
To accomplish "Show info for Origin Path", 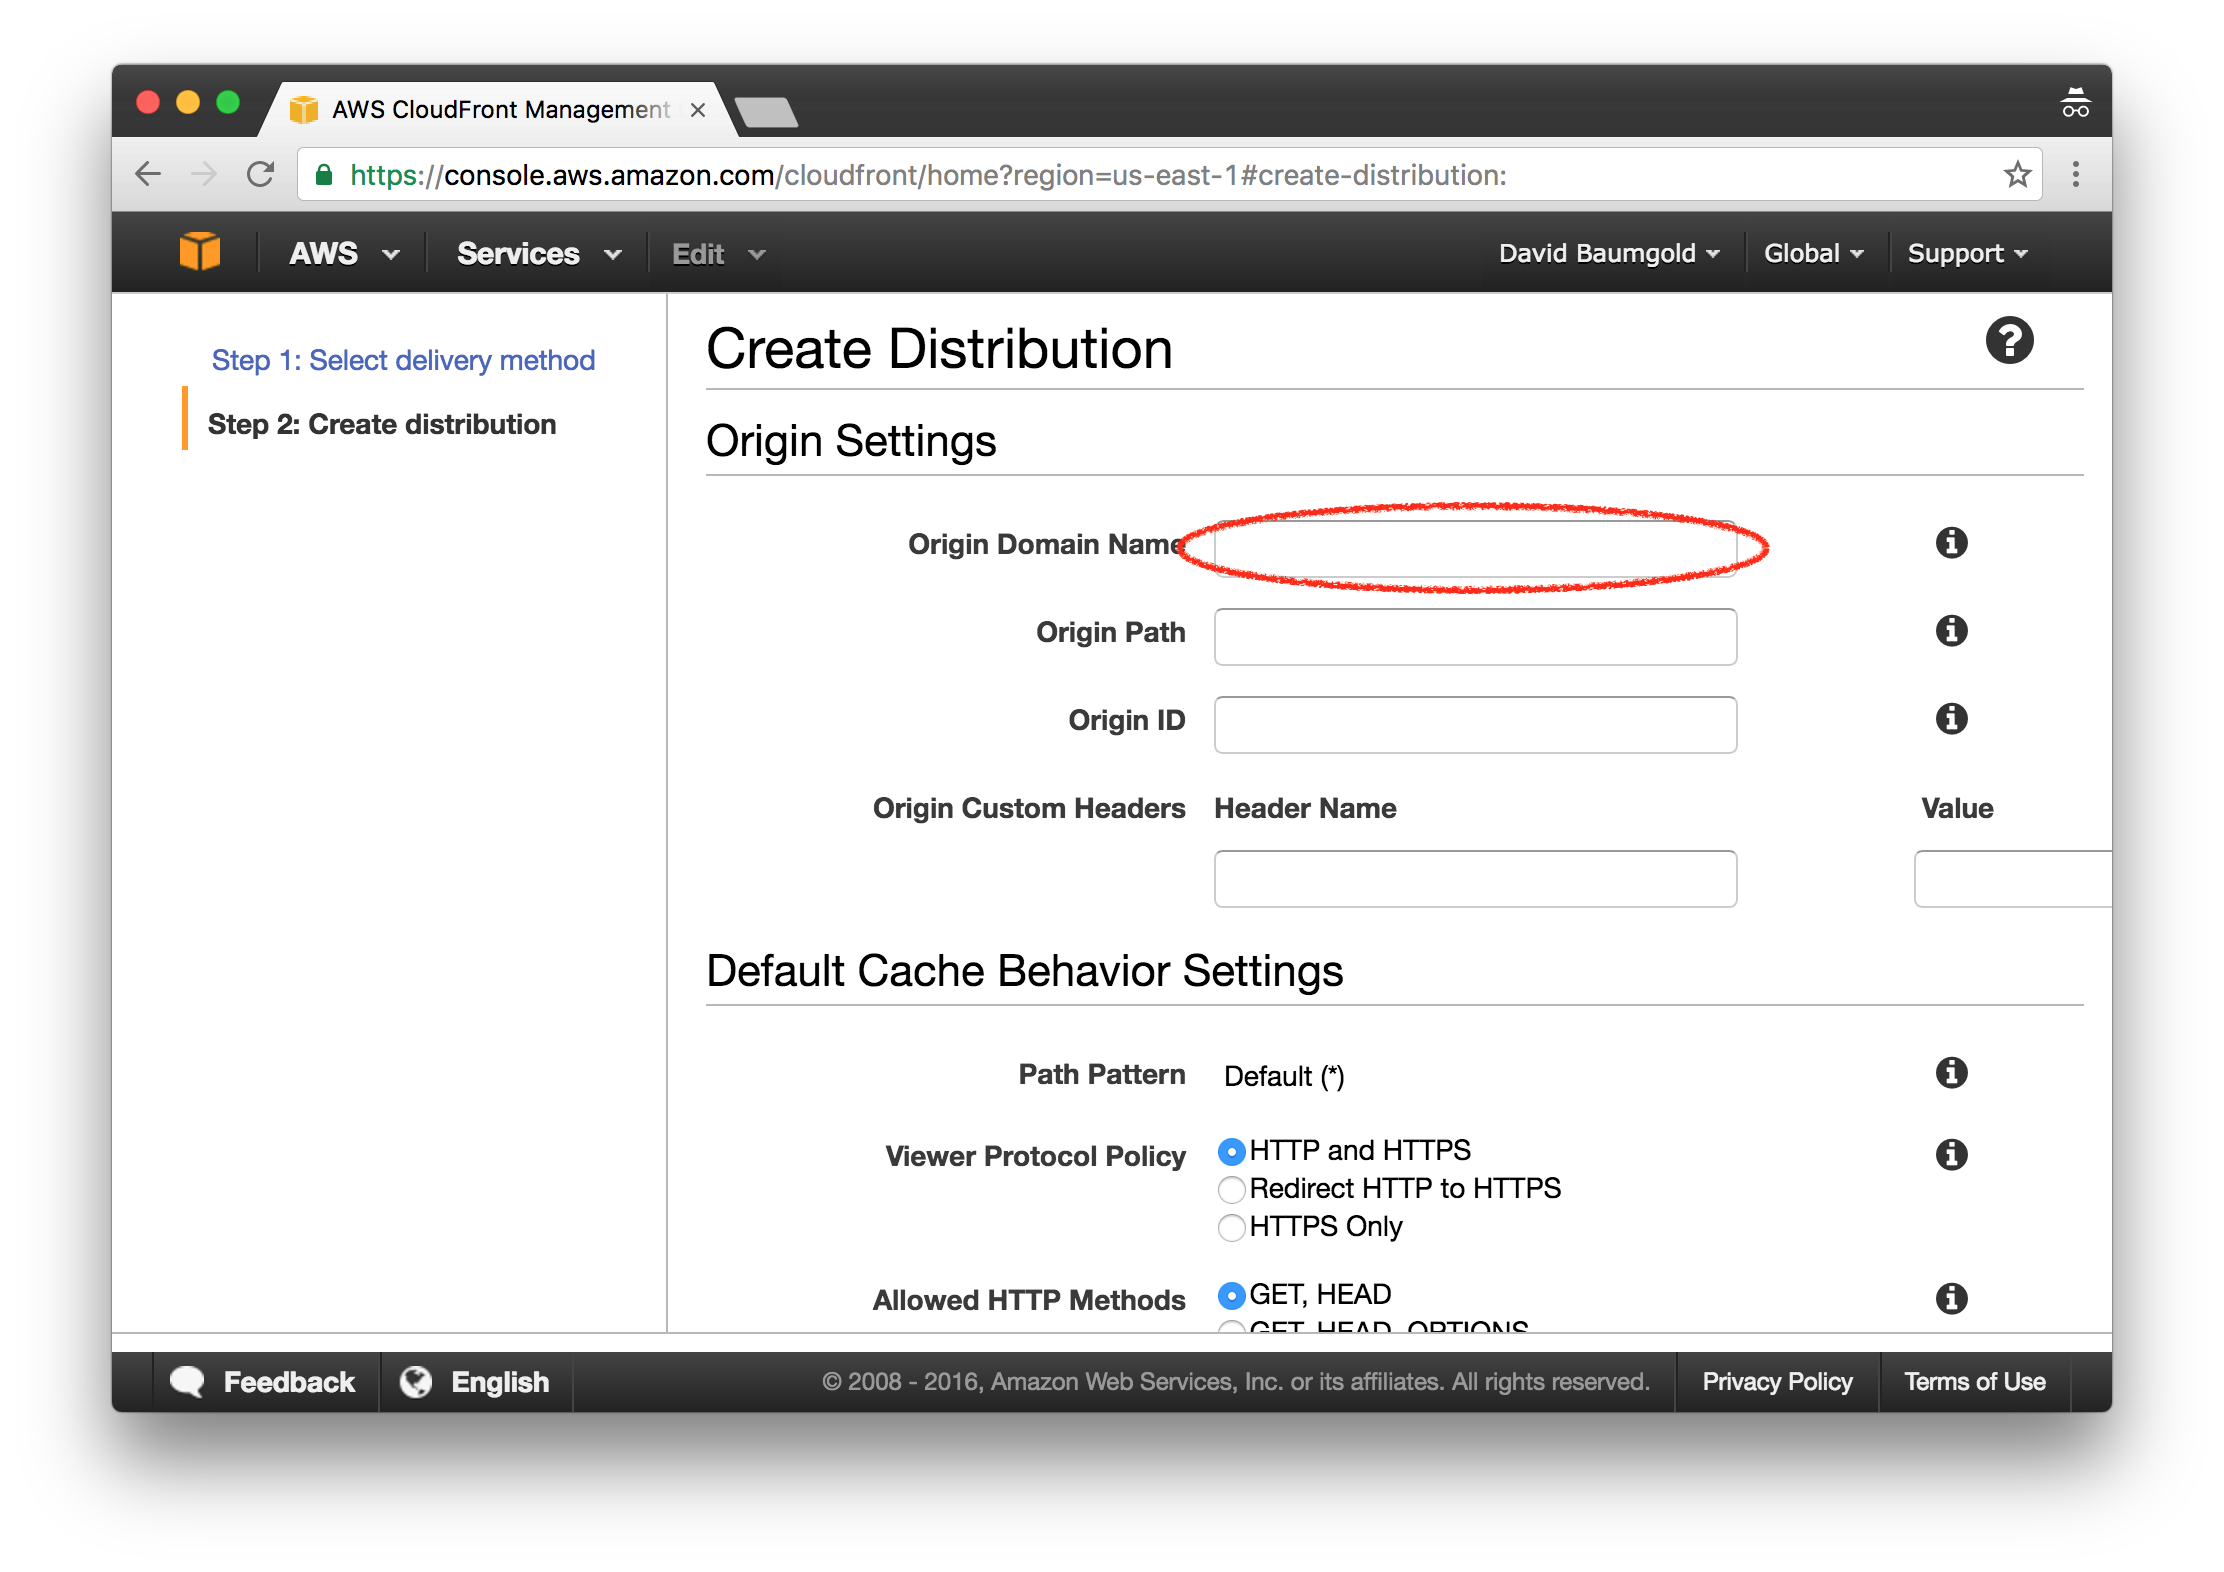I will pos(1951,631).
